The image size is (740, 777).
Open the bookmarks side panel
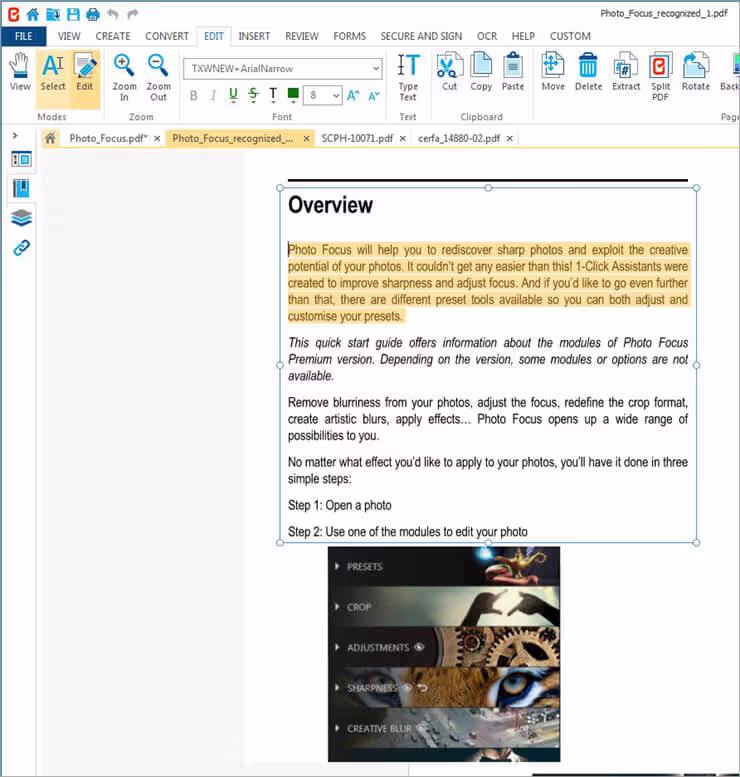(x=21, y=188)
